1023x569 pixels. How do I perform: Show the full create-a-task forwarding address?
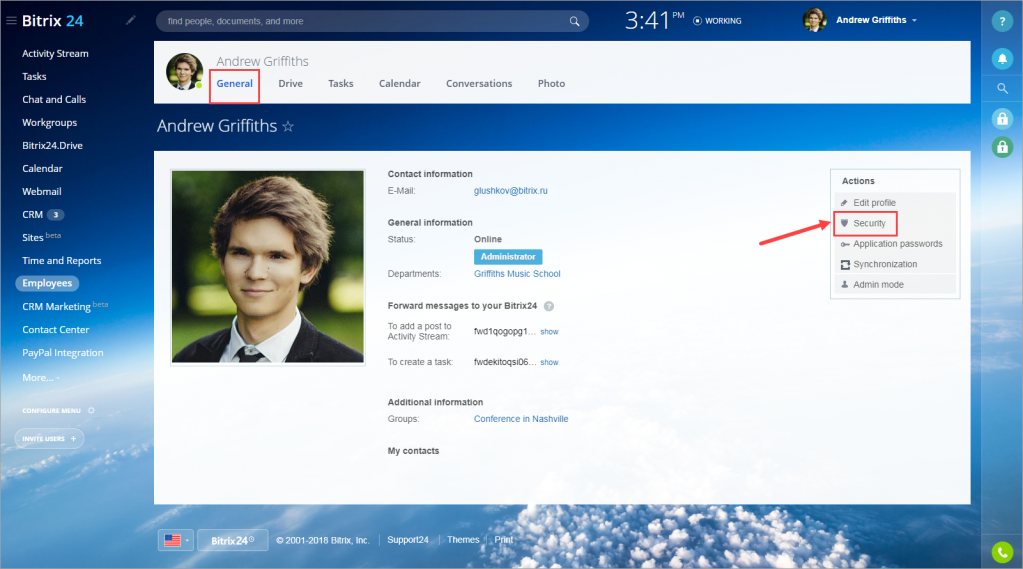point(549,362)
